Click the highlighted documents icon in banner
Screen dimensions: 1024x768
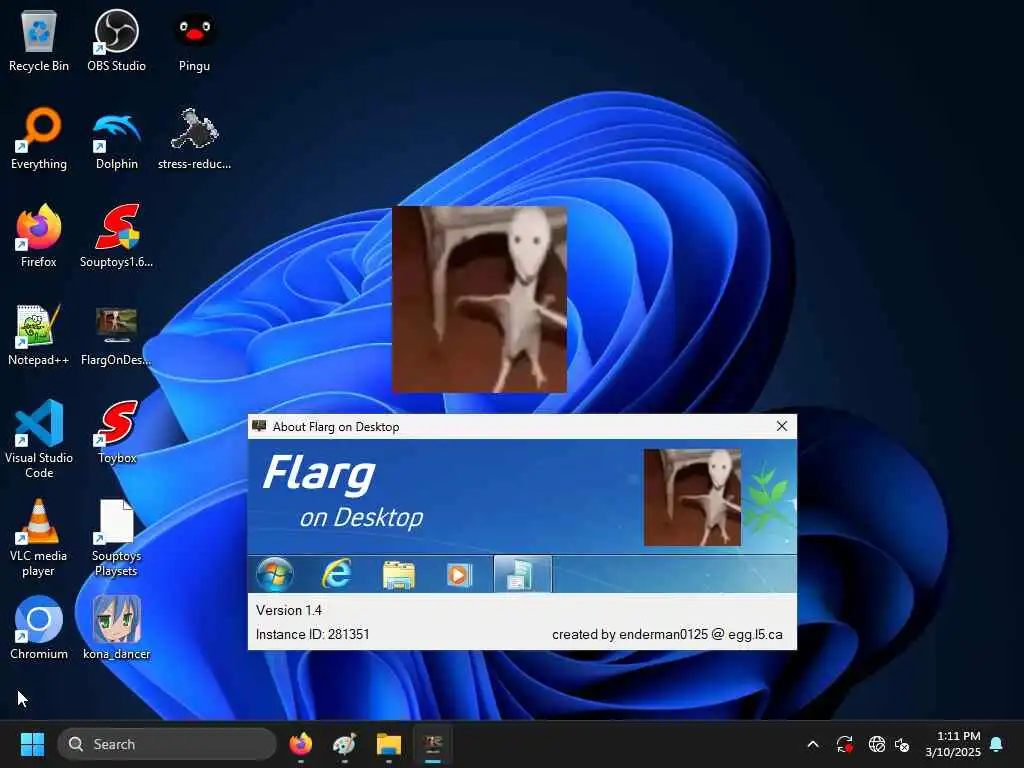522,575
